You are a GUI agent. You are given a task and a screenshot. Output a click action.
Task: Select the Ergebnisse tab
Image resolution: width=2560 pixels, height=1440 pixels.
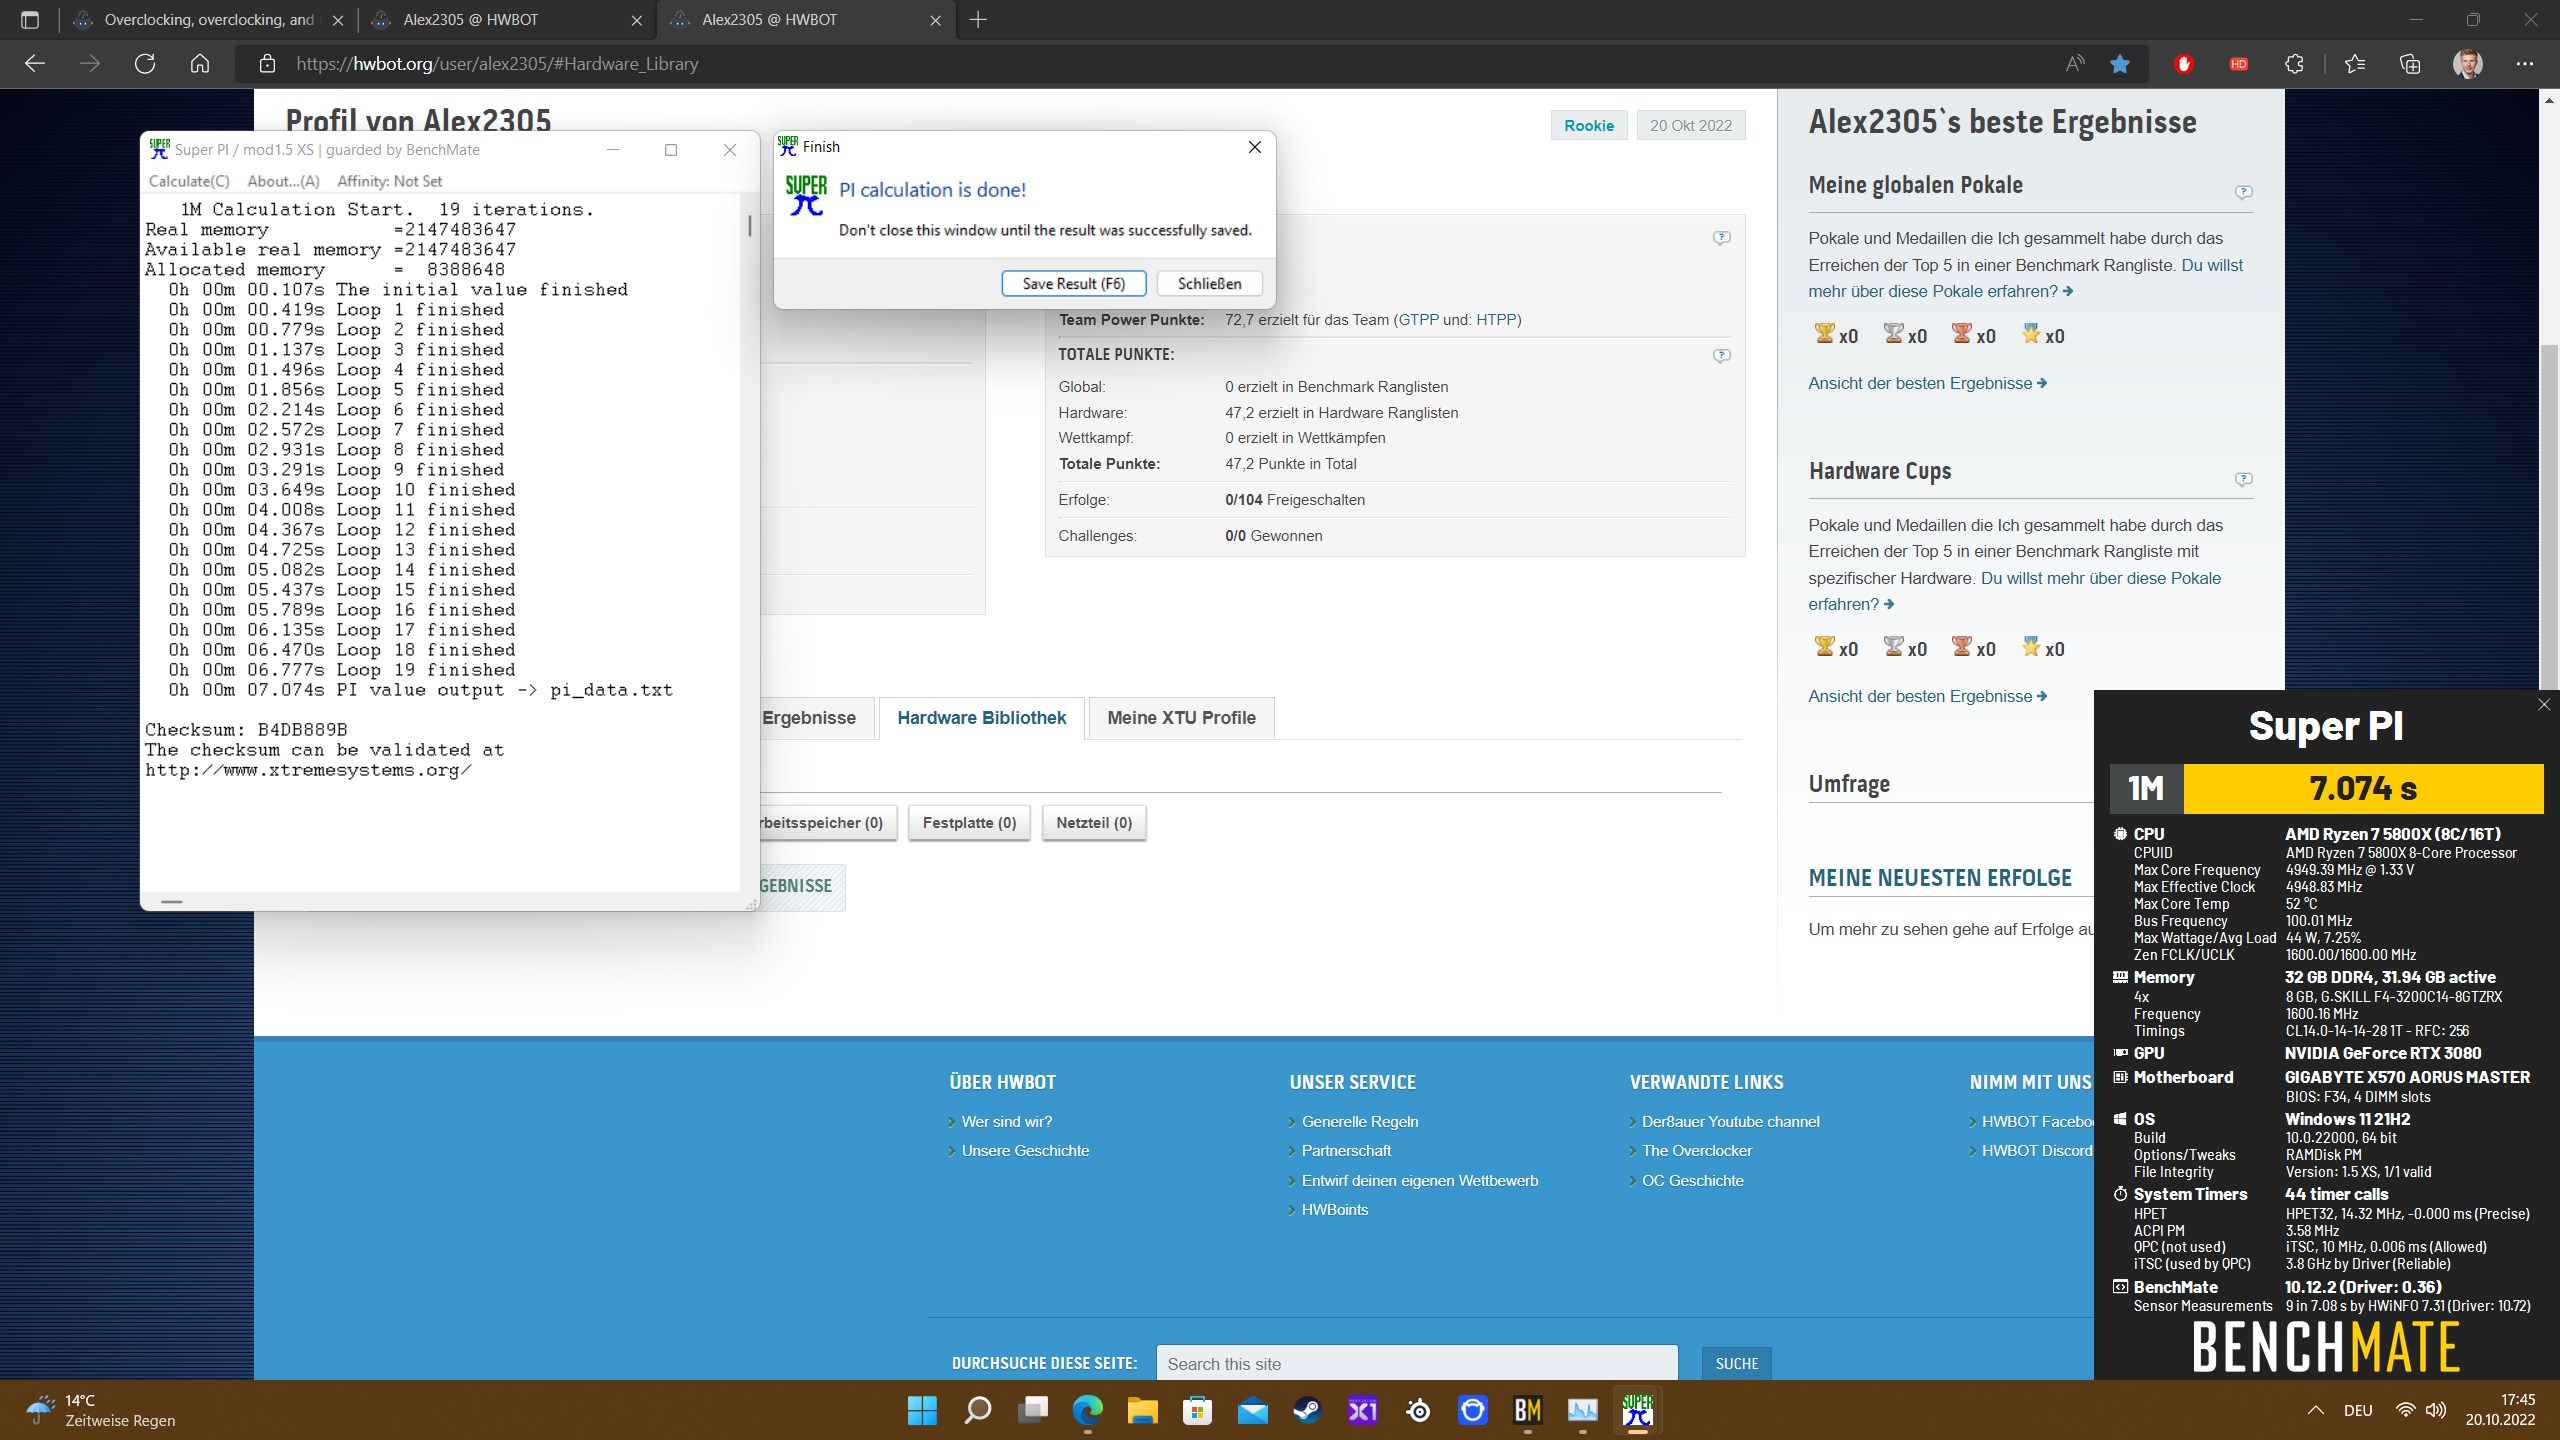pos(808,718)
